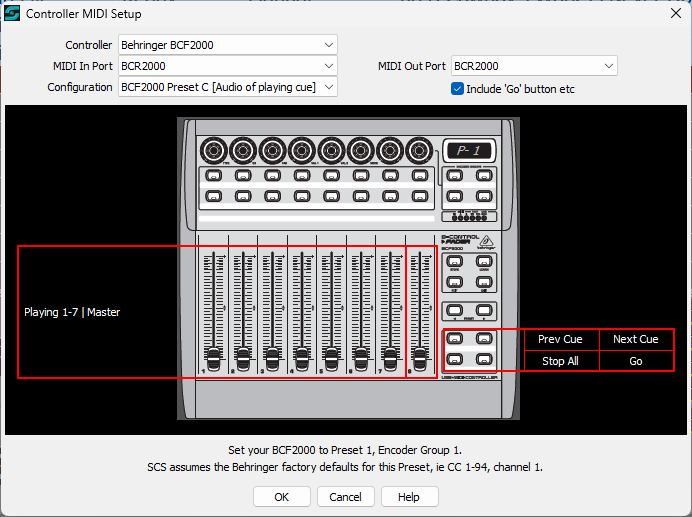Click fader 4 knob on the BCF2000 image

[302, 359]
